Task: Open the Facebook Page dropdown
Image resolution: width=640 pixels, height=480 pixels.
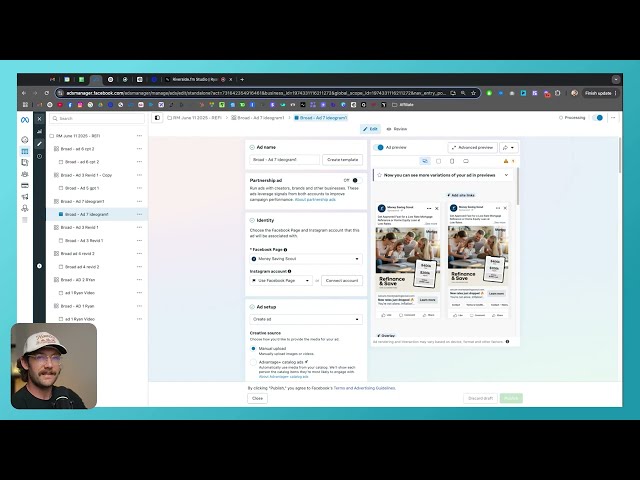Action: pyautogui.click(x=305, y=259)
